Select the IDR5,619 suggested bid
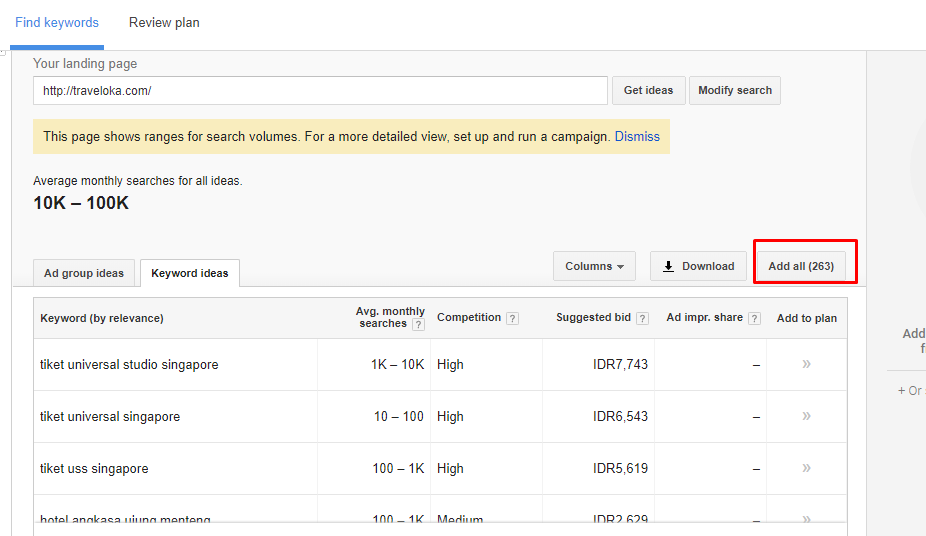 pyautogui.click(x=620, y=469)
